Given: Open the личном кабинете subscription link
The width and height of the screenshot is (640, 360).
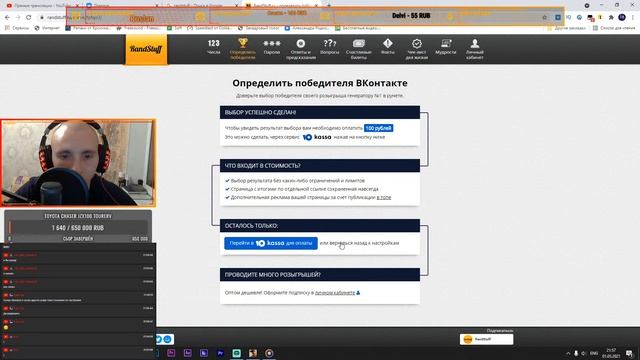Looking at the screenshot, I should (335, 293).
